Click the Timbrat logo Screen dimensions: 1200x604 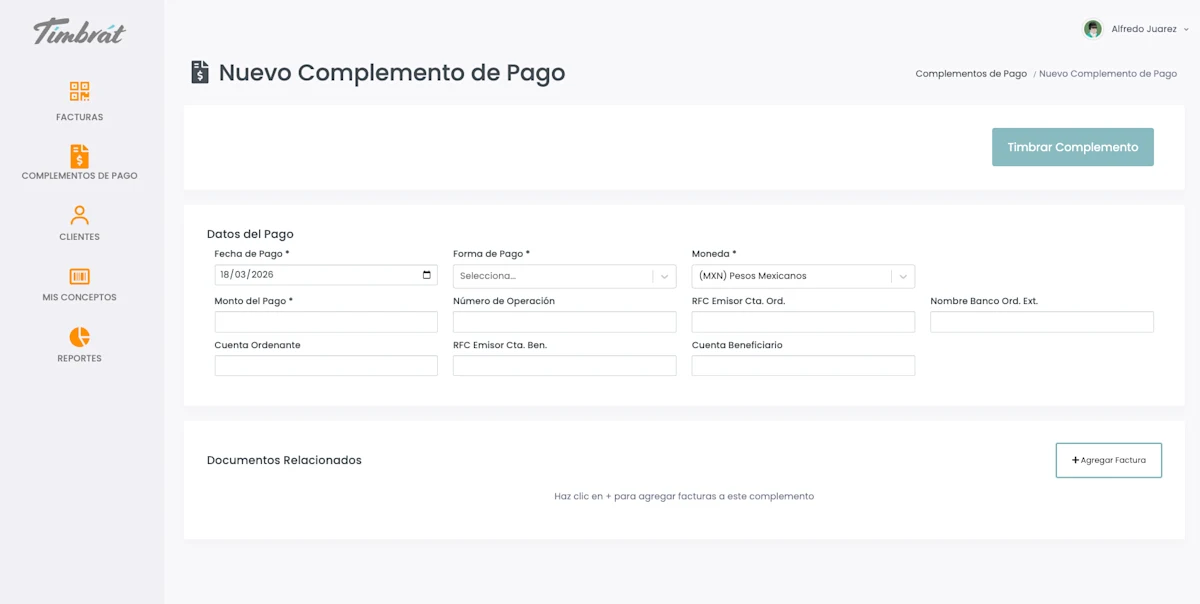(78, 32)
